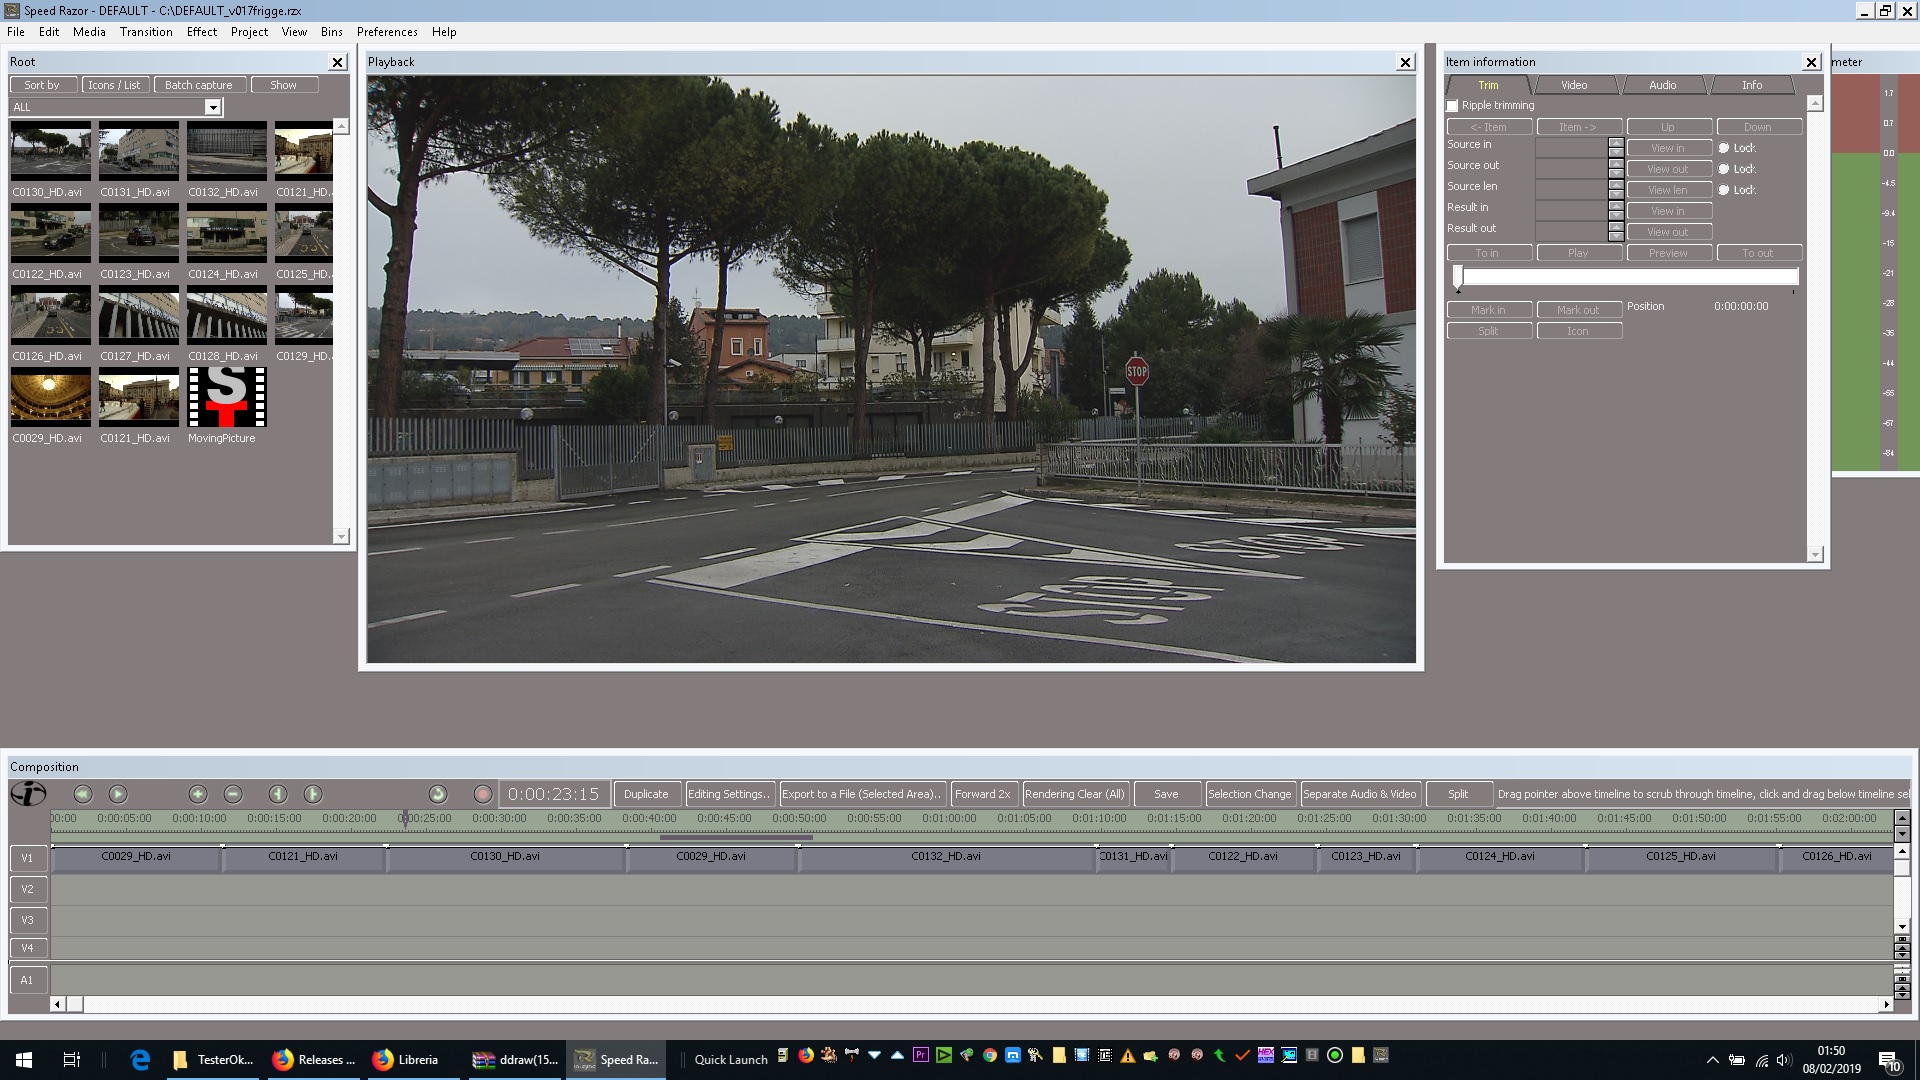The image size is (1920, 1080).
Task: Click the Source in increment stepper arrow
Action: pyautogui.click(x=1616, y=141)
